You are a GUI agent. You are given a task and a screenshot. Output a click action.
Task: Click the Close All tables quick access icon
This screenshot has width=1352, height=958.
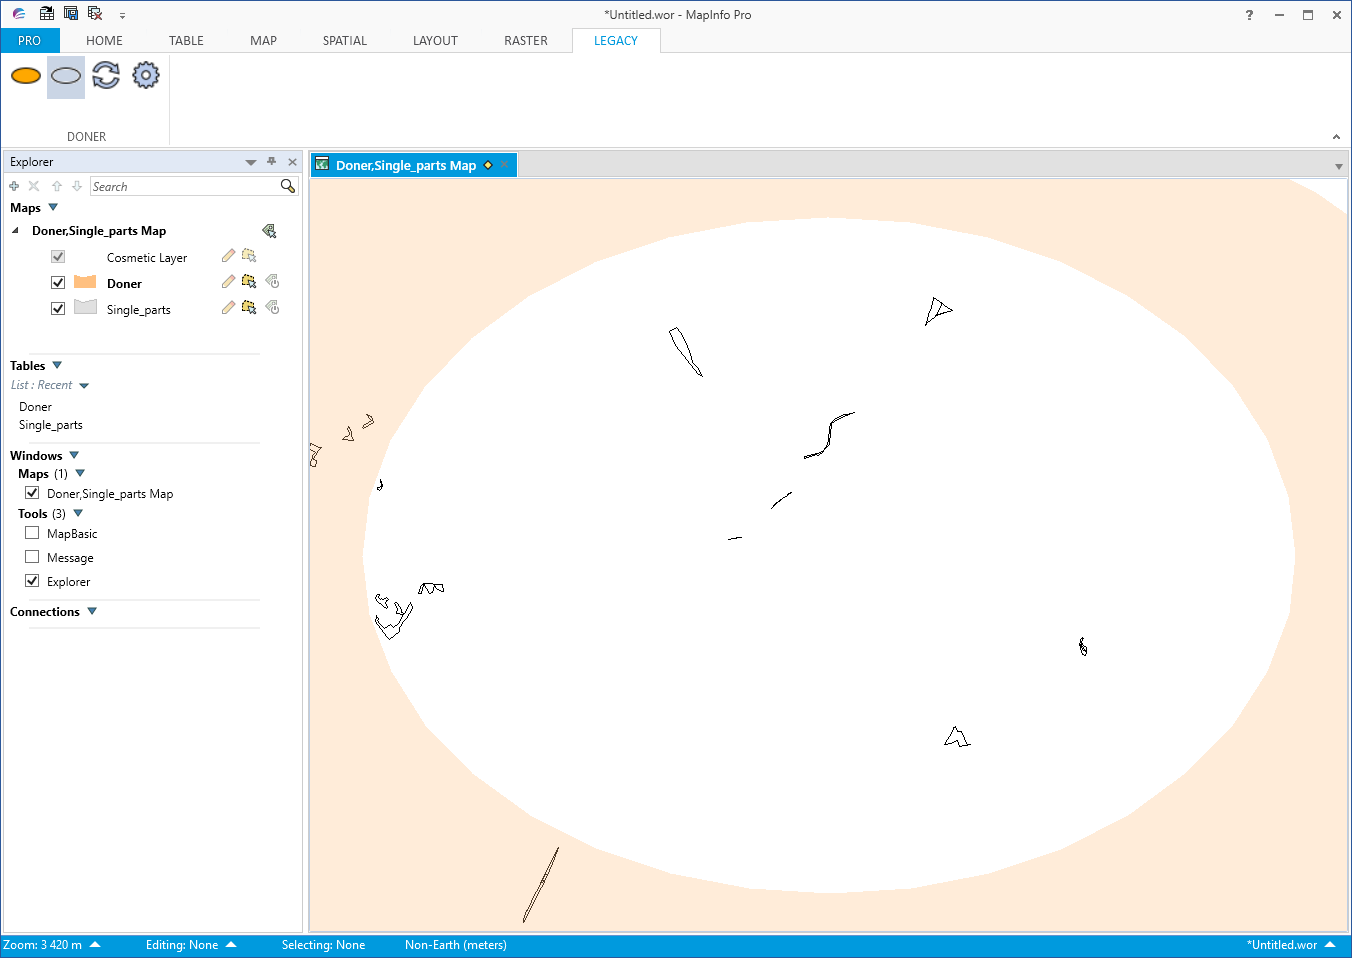95,14
